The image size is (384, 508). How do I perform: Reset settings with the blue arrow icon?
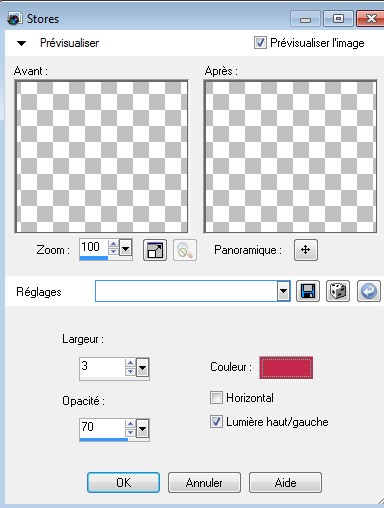[369, 291]
